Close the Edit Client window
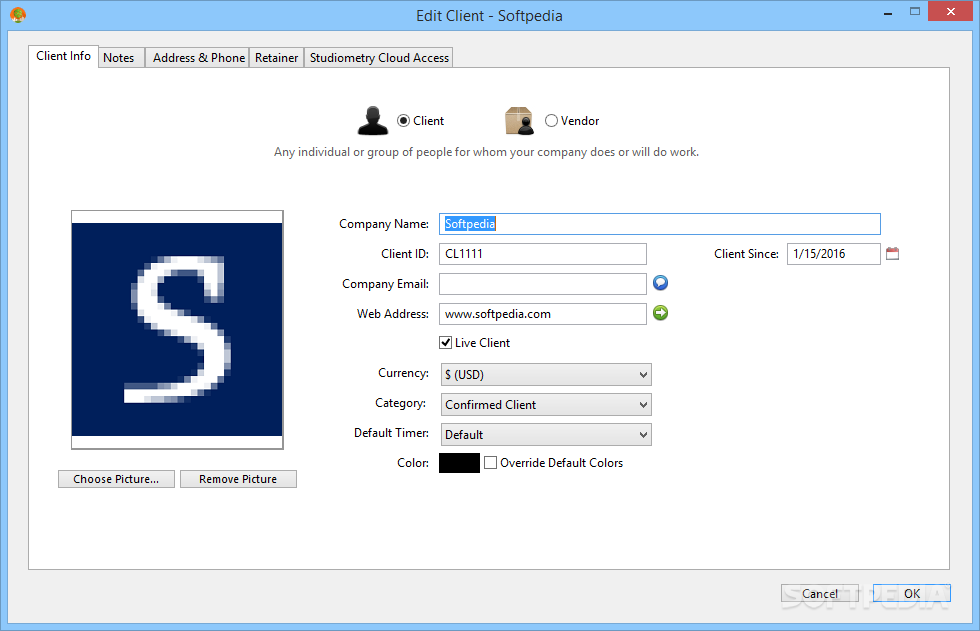Screen dimensions: 980x631 [x=951, y=12]
